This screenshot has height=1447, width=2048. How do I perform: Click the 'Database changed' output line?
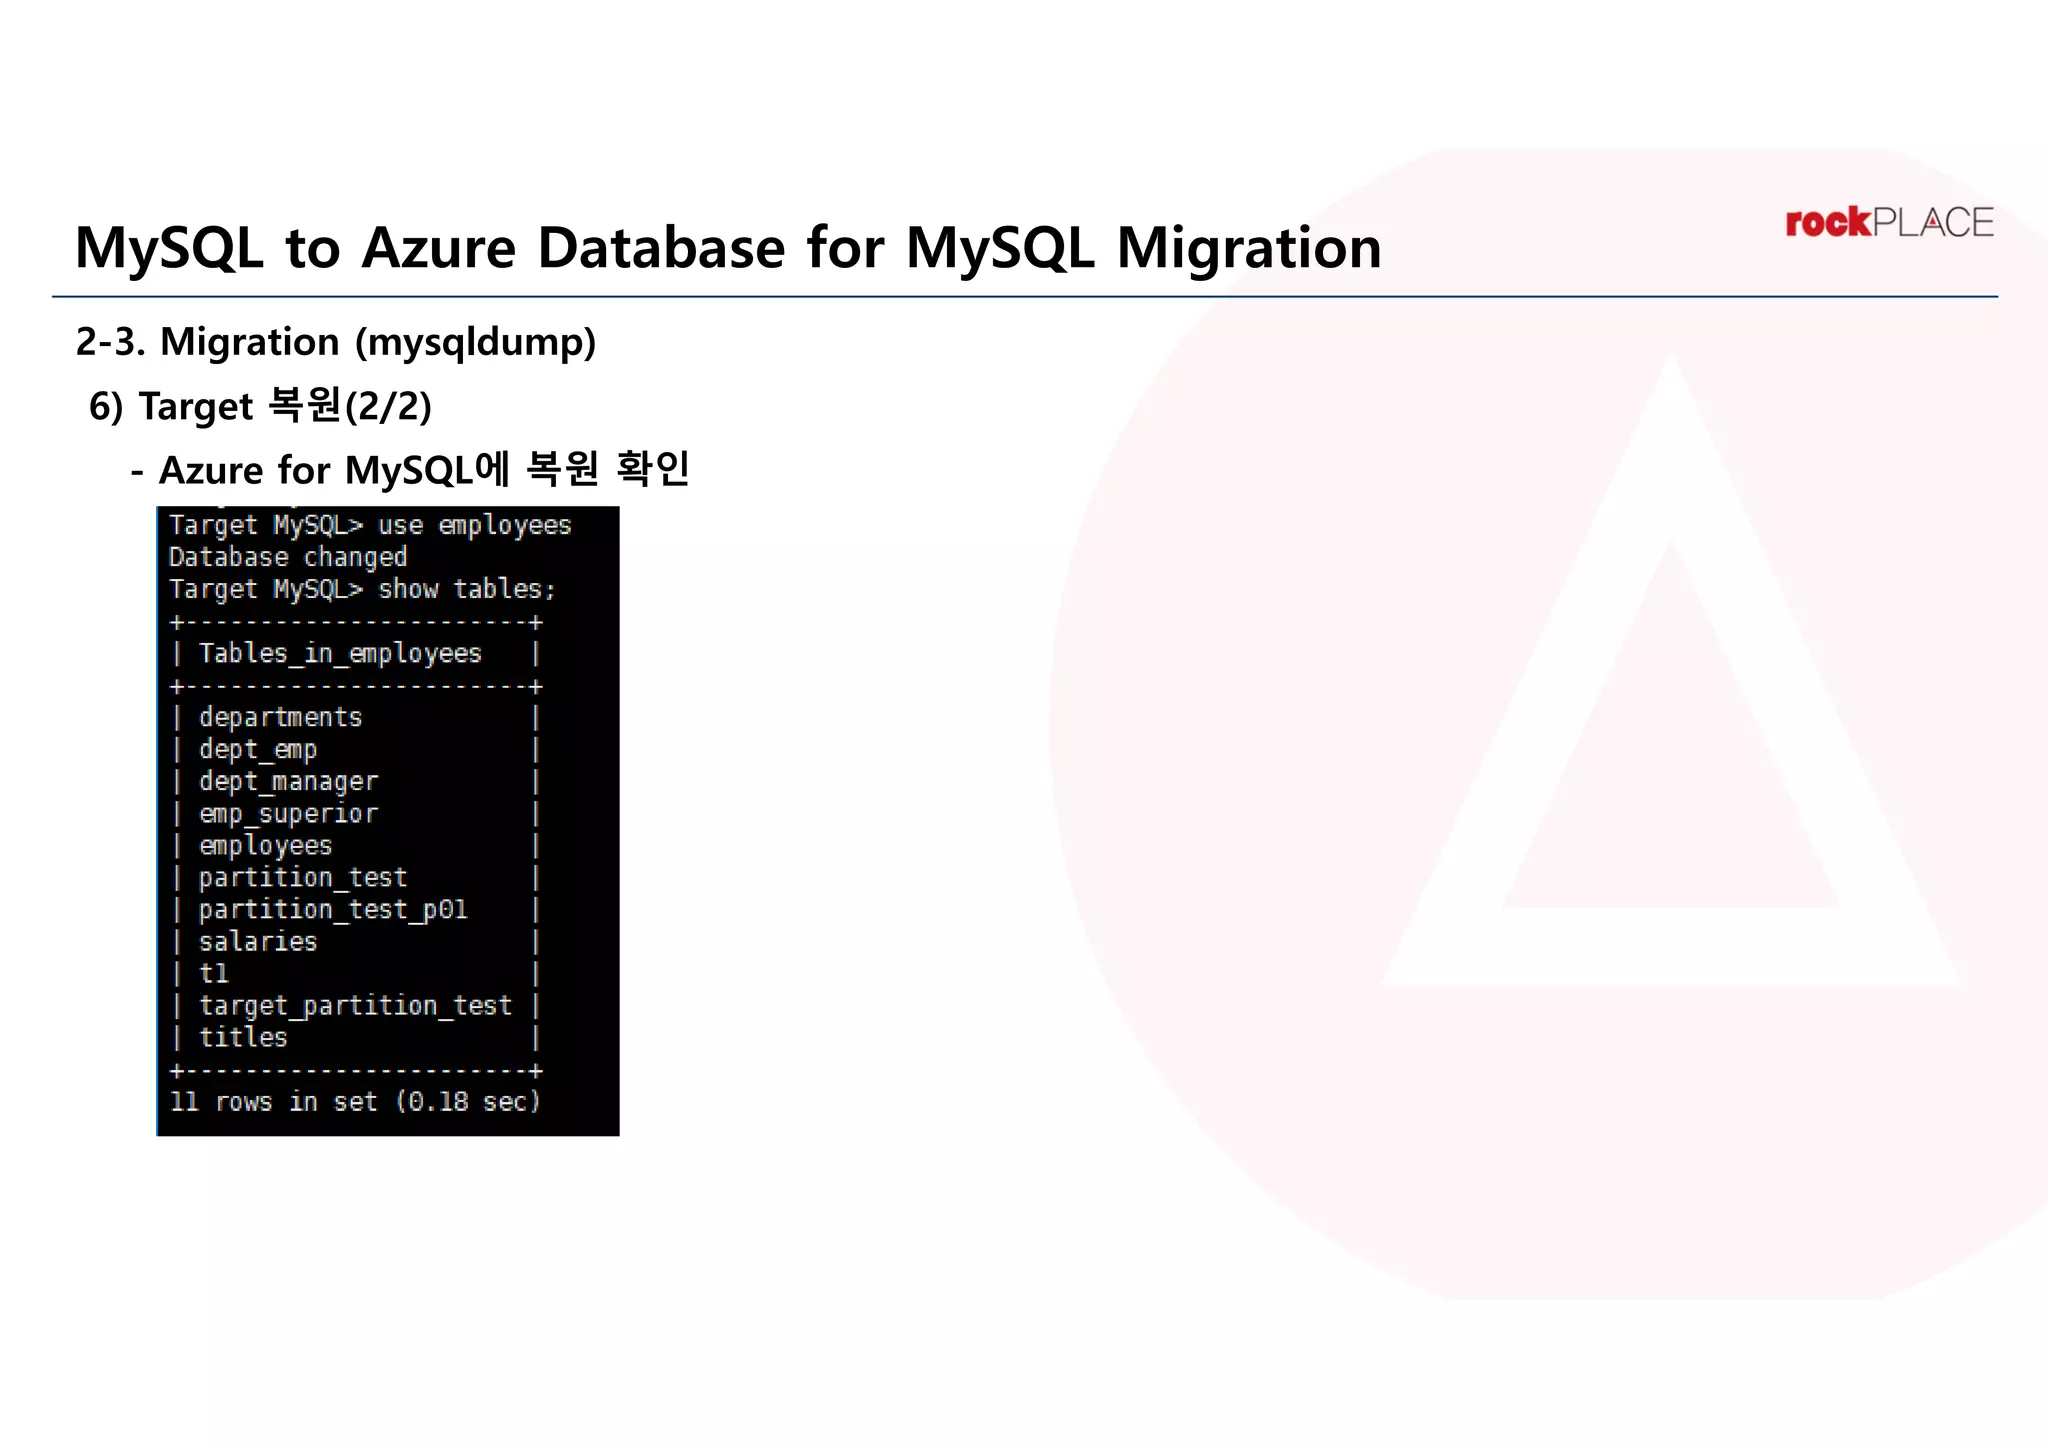(x=288, y=557)
